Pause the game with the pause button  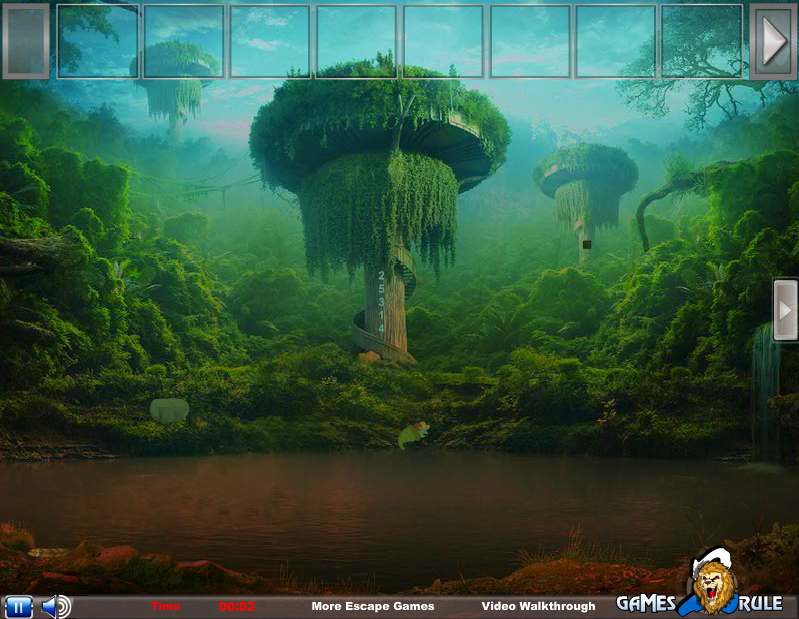coord(18,607)
